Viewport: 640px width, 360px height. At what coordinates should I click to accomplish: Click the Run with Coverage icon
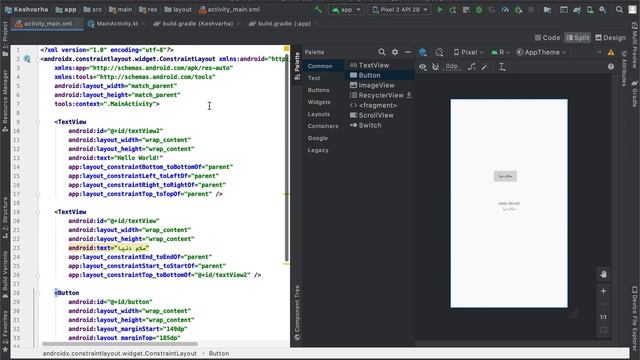[492, 9]
